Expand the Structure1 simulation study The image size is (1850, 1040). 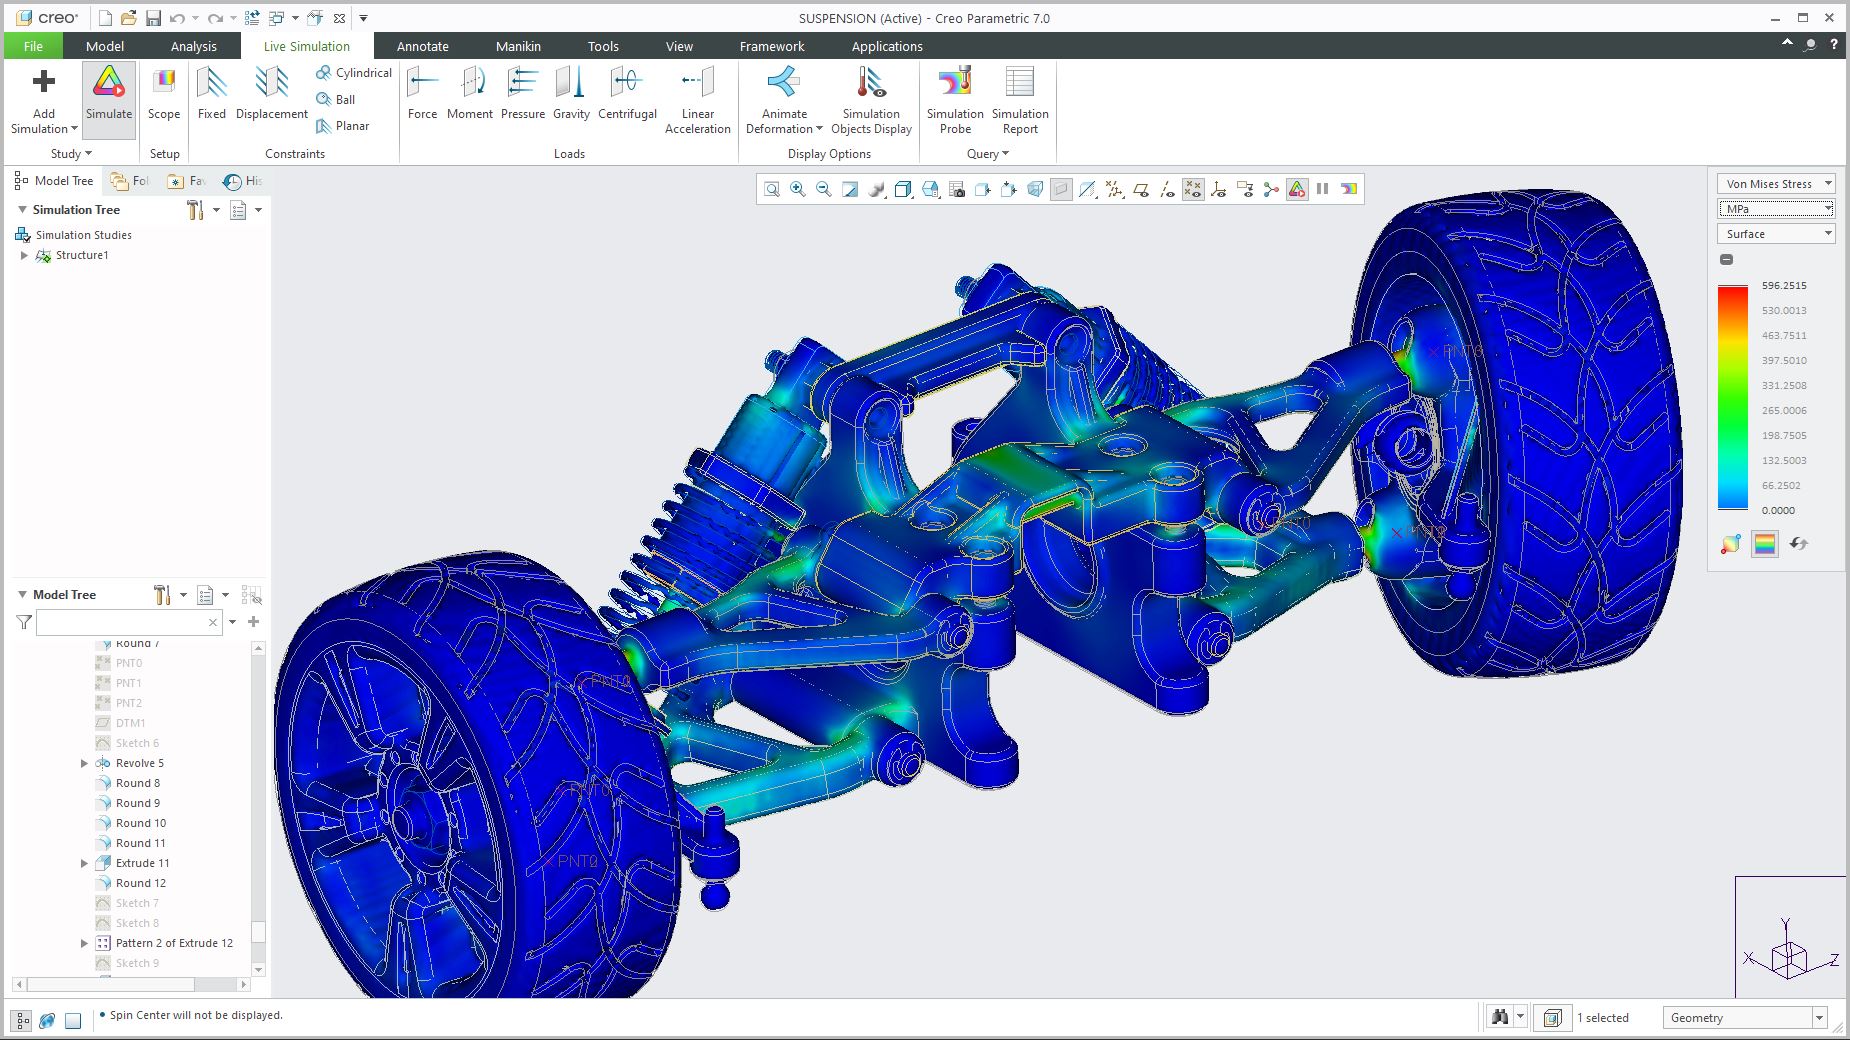25,256
